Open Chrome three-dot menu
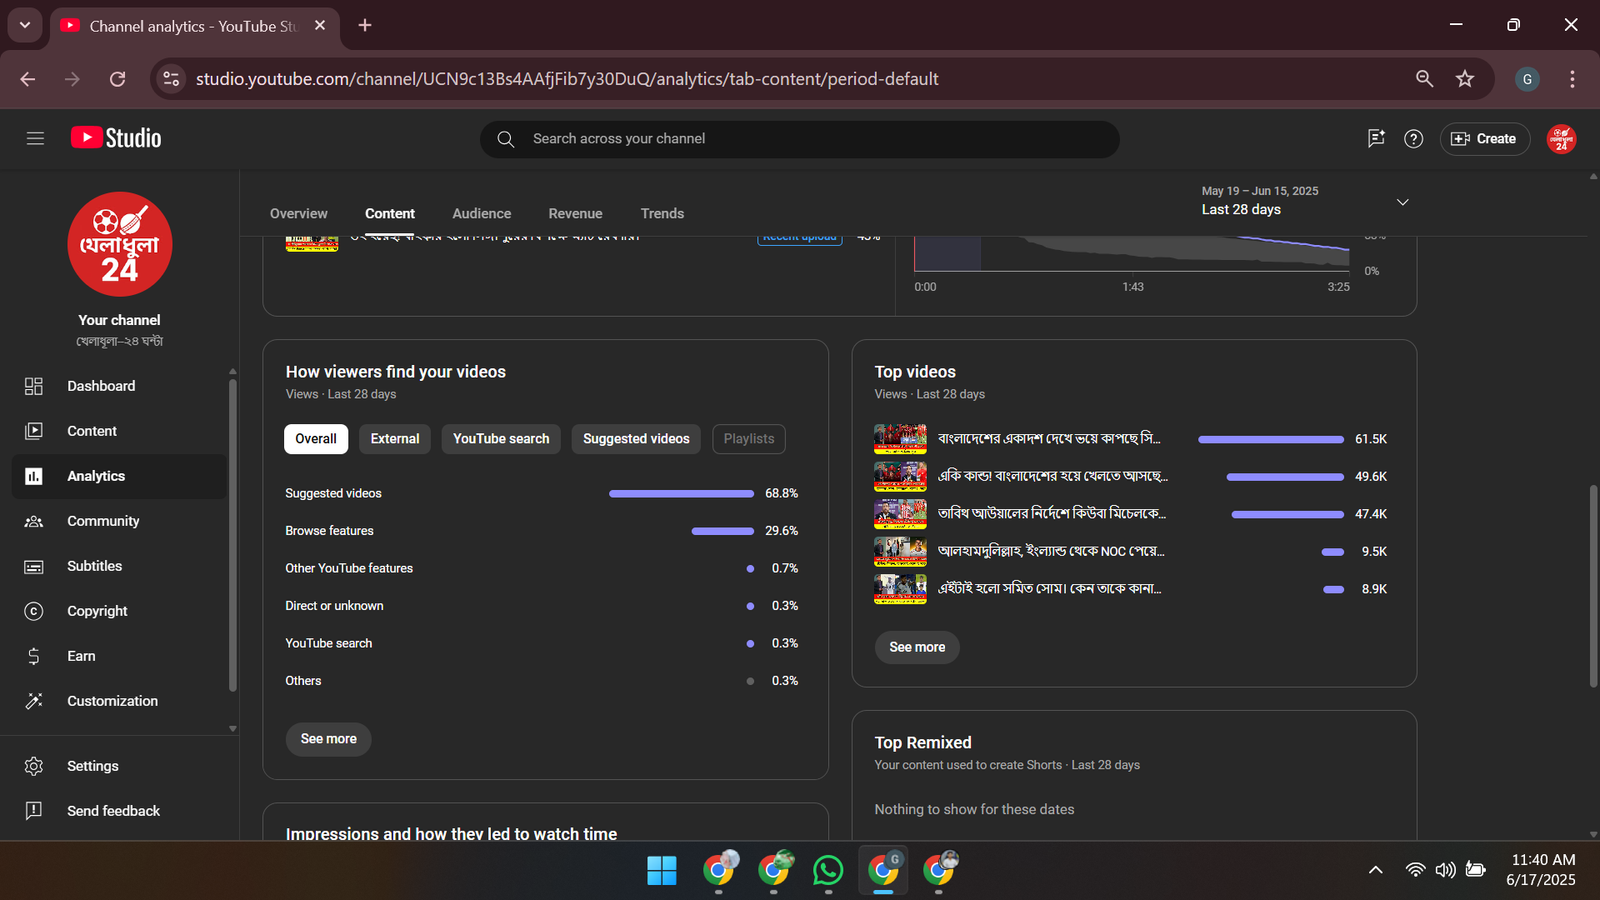Image resolution: width=1600 pixels, height=900 pixels. click(x=1572, y=79)
